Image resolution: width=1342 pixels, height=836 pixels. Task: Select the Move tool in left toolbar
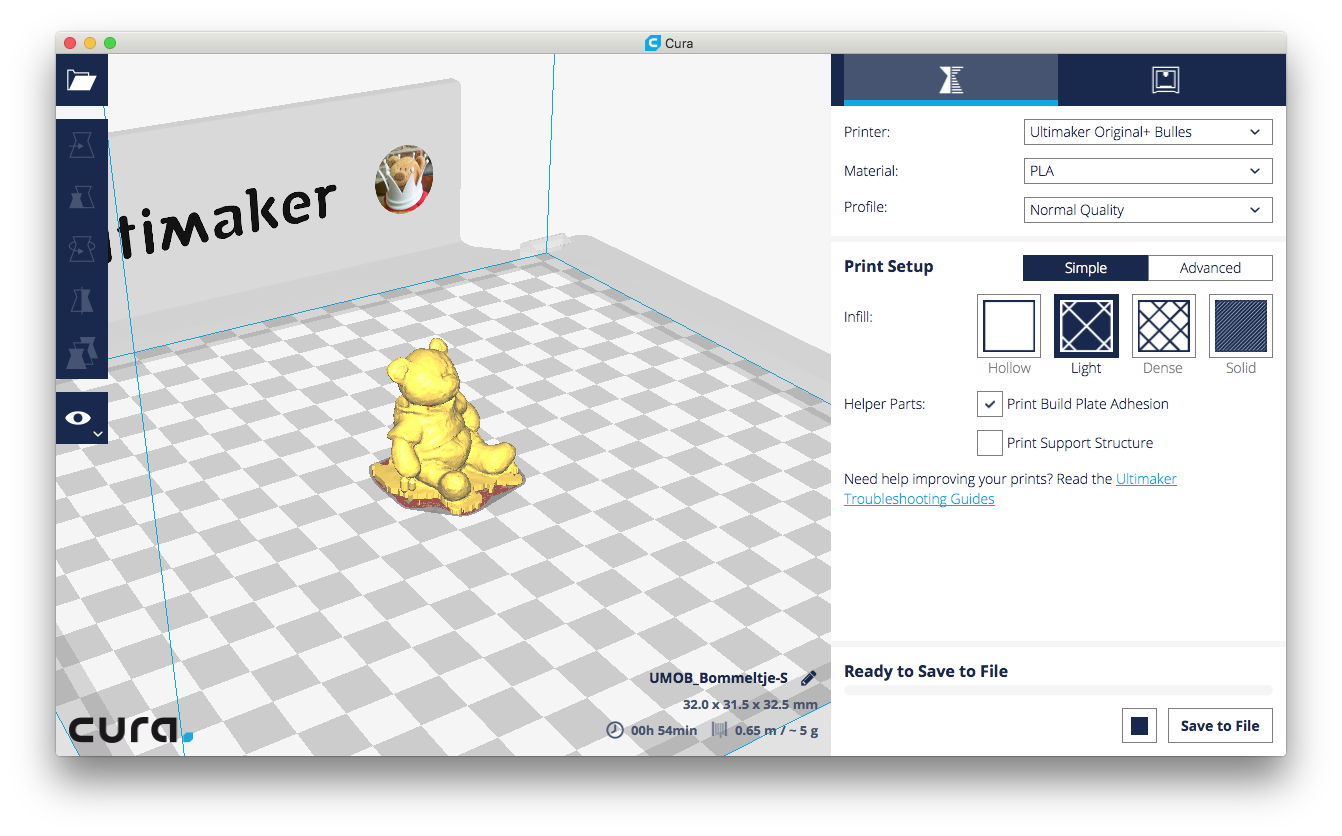click(81, 147)
